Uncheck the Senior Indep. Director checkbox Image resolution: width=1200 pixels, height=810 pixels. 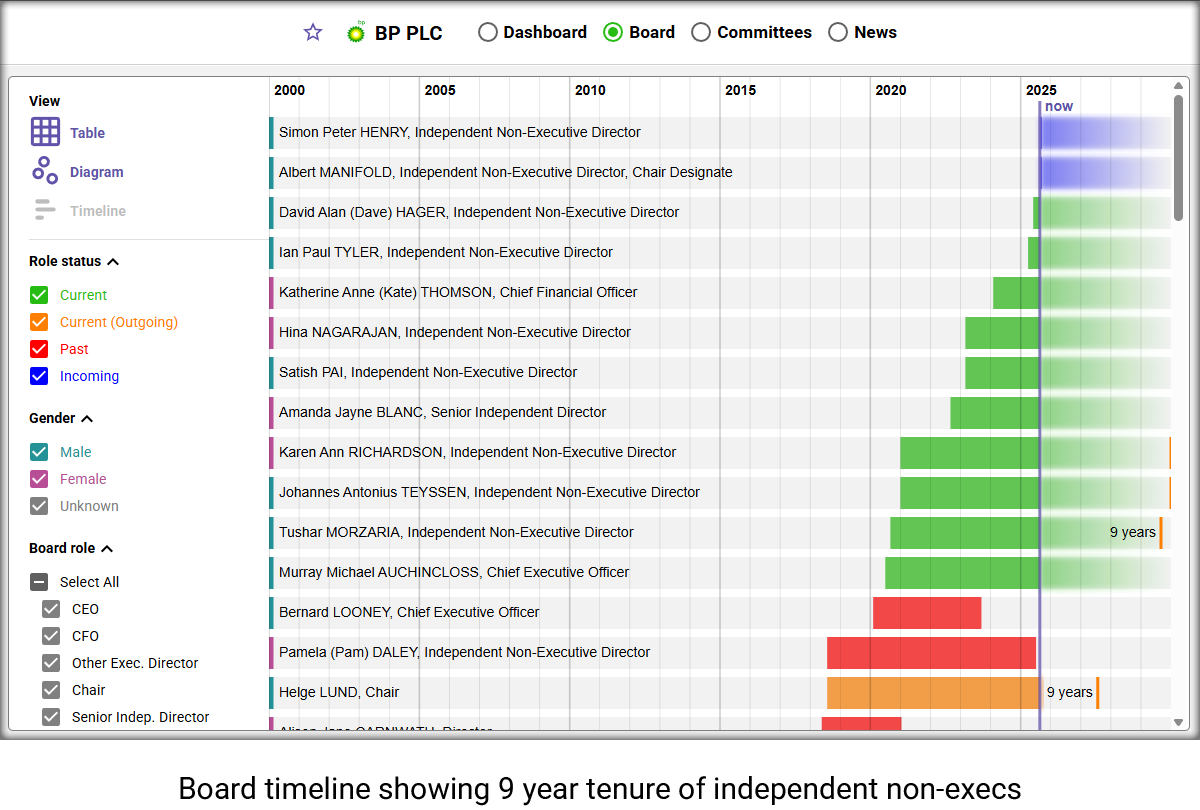click(x=51, y=717)
